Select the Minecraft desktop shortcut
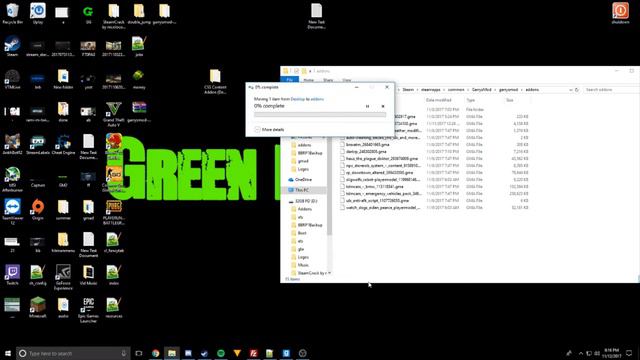 38,307
